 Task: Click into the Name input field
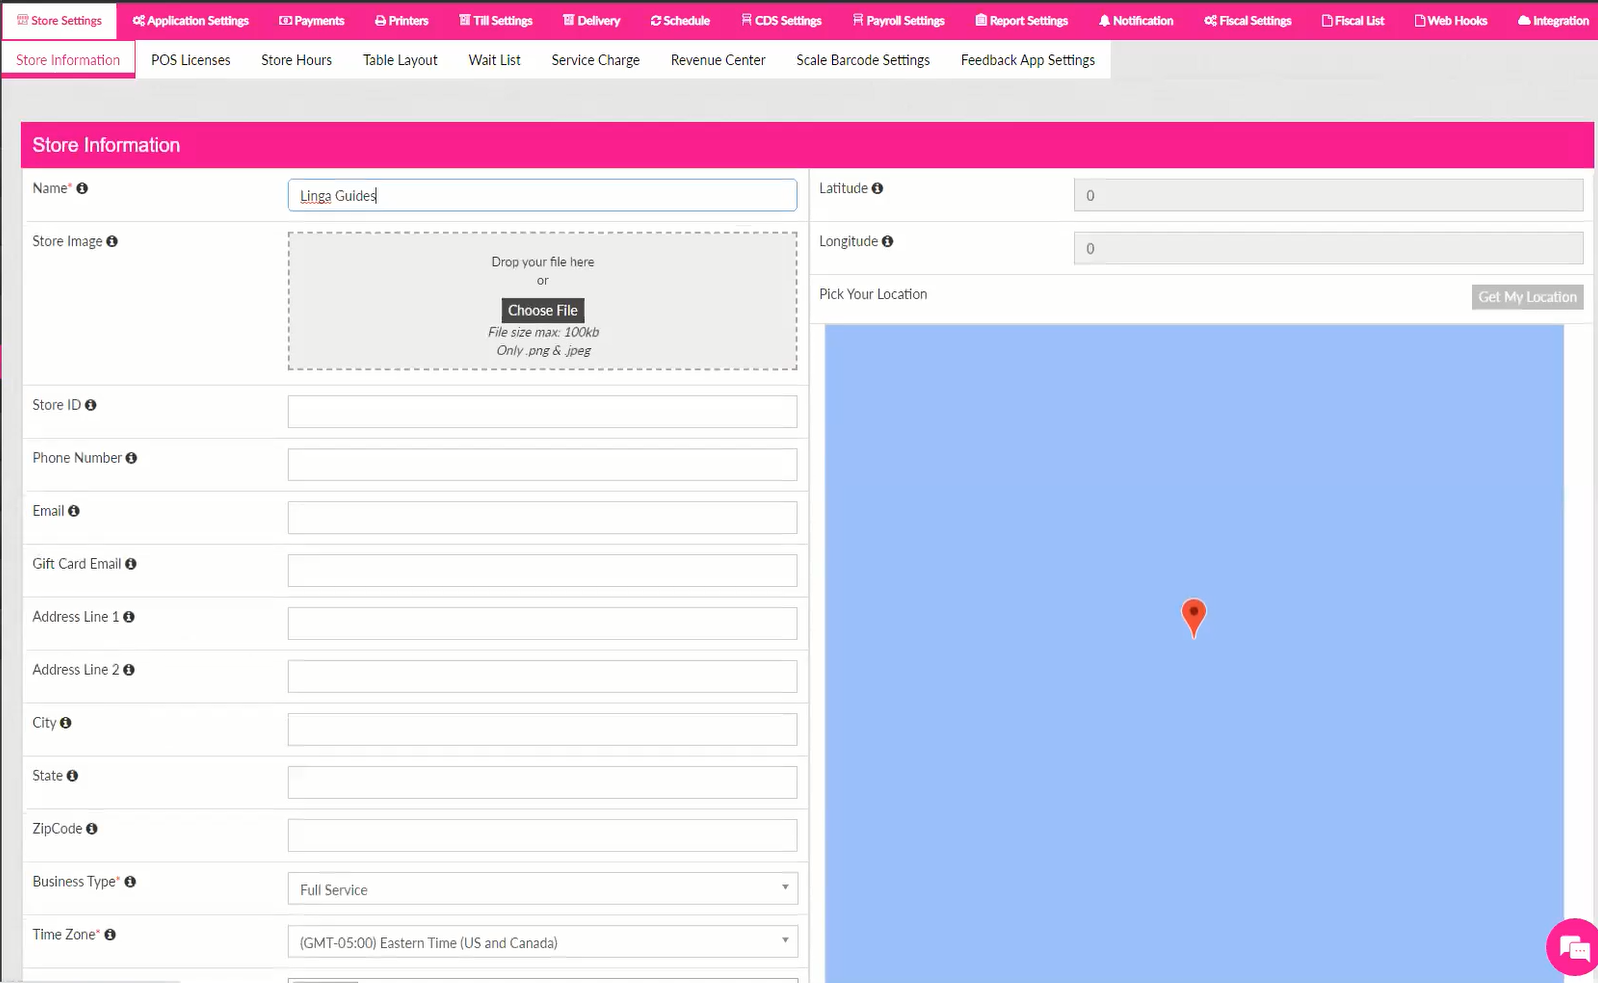click(x=543, y=195)
